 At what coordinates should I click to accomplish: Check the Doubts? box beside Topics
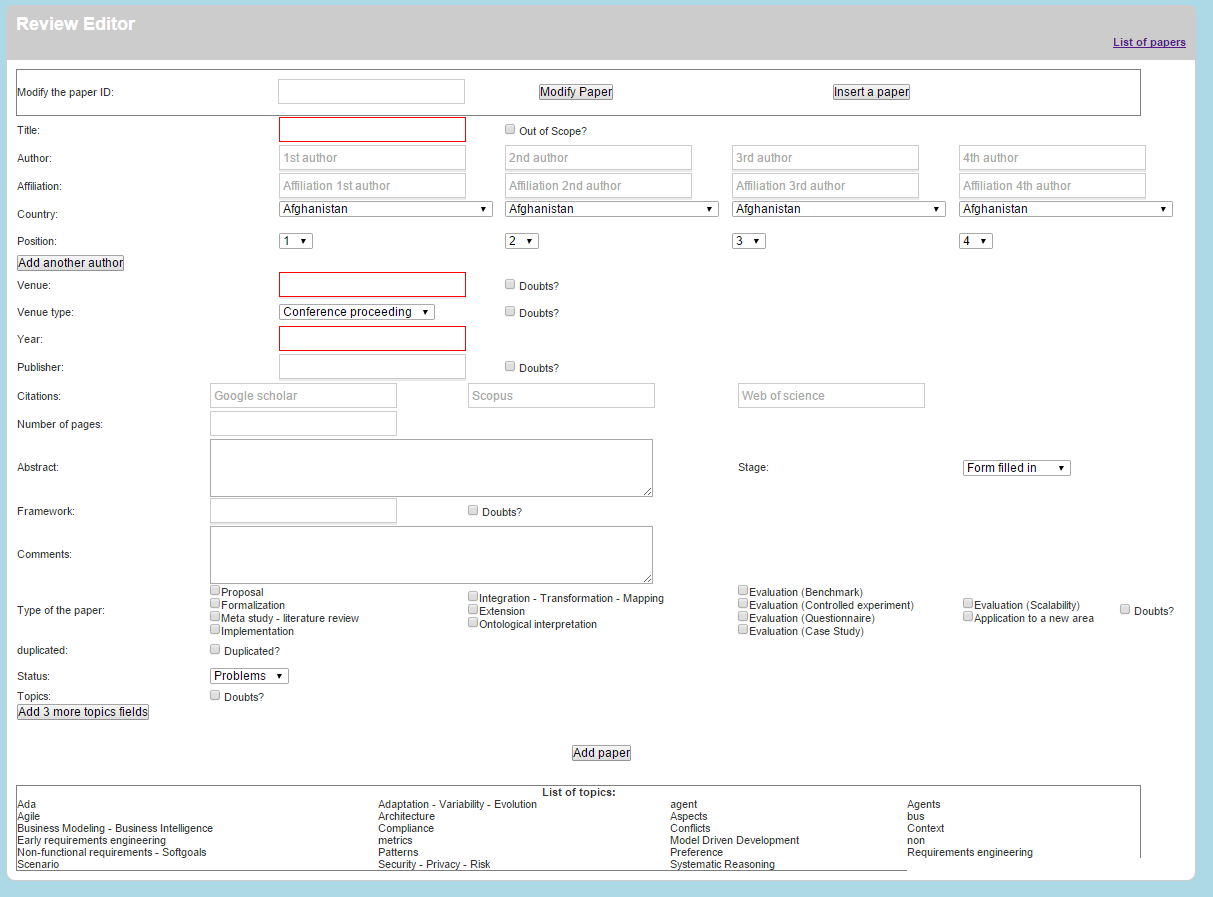point(215,695)
